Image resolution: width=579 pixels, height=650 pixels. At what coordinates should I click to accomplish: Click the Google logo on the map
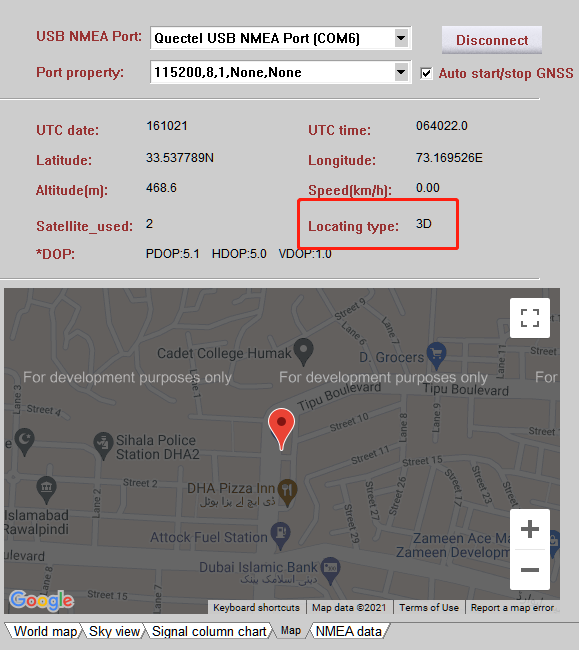pos(42,600)
